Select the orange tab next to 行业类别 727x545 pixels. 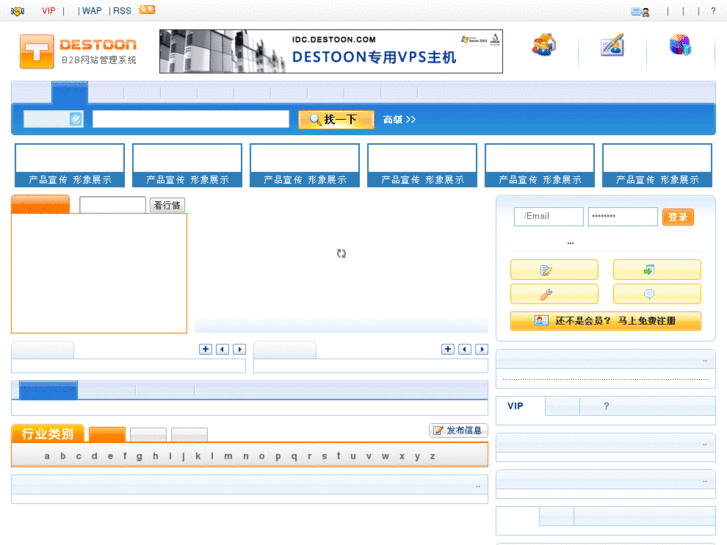click(107, 435)
